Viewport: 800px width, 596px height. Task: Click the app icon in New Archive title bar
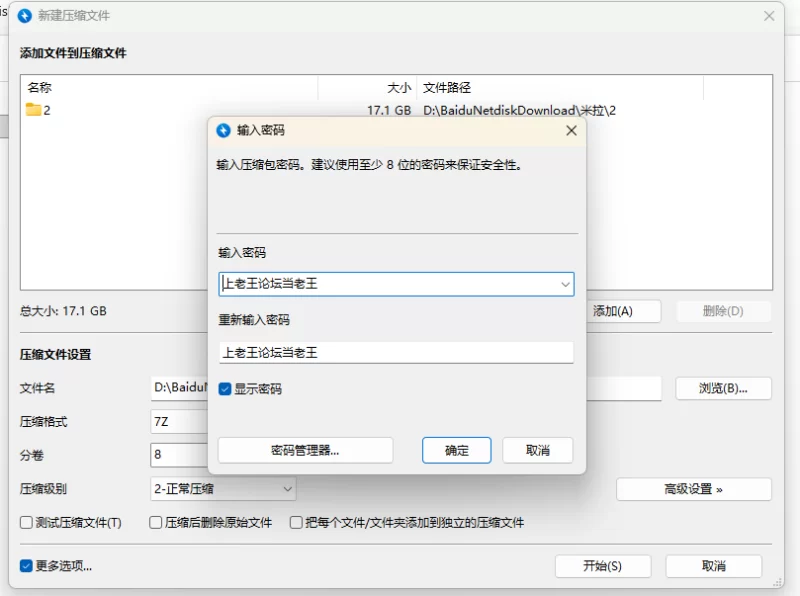pyautogui.click(x=25, y=16)
